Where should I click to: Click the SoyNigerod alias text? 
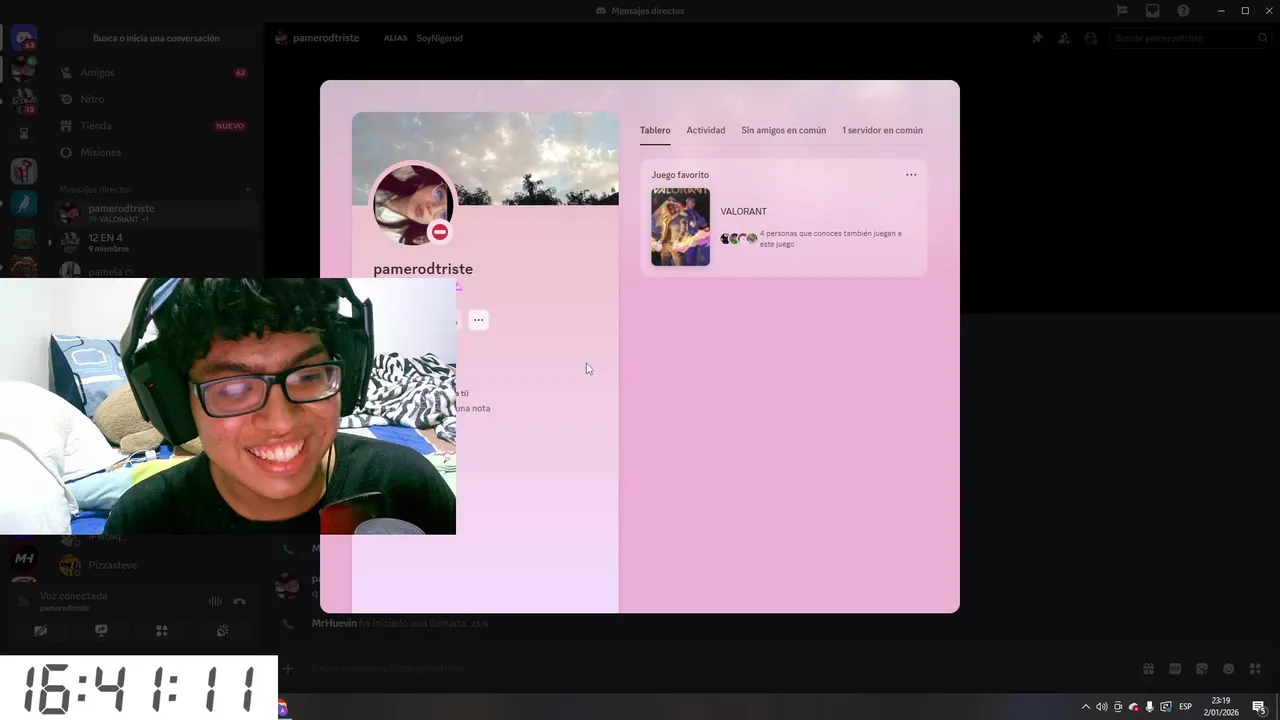[x=440, y=38]
